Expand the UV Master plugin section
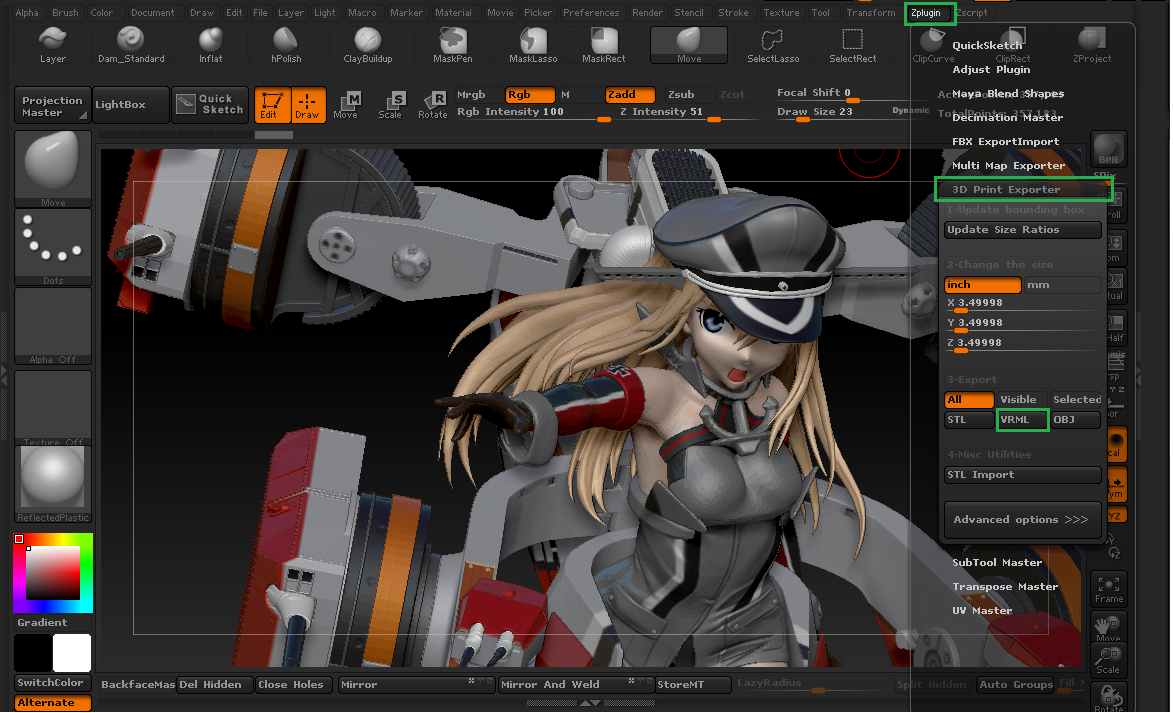The width and height of the screenshot is (1173, 713). (982, 611)
